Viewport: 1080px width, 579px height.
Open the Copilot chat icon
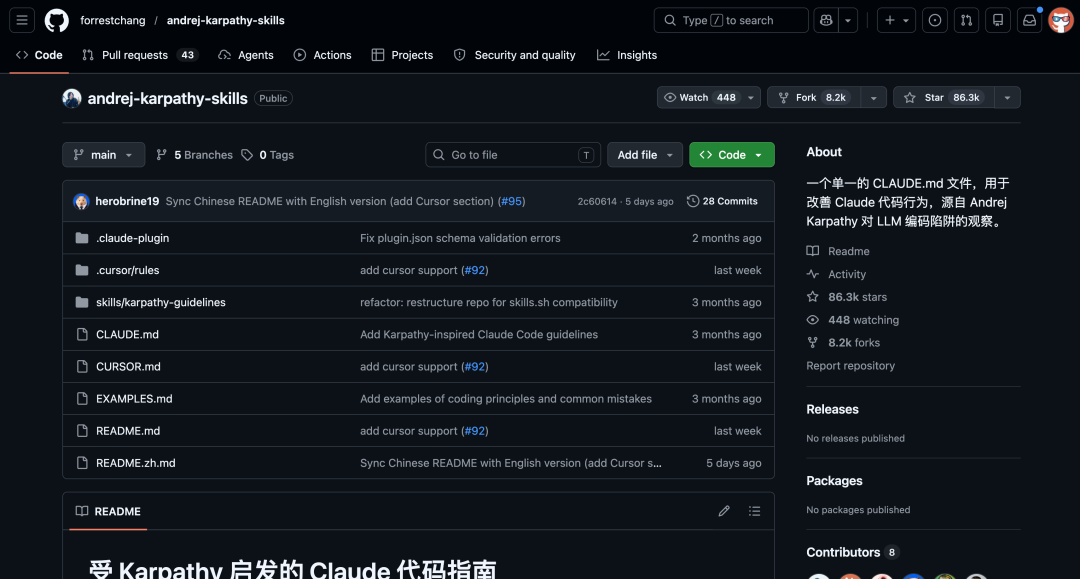coord(826,20)
